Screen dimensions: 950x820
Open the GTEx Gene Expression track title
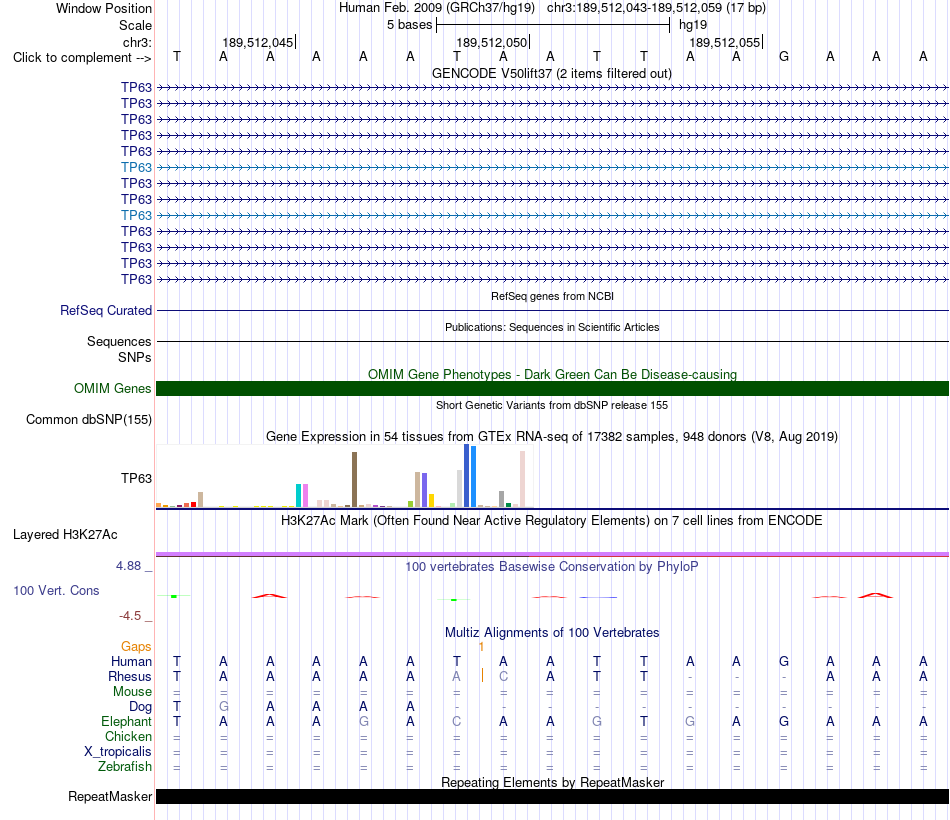[x=552, y=436]
